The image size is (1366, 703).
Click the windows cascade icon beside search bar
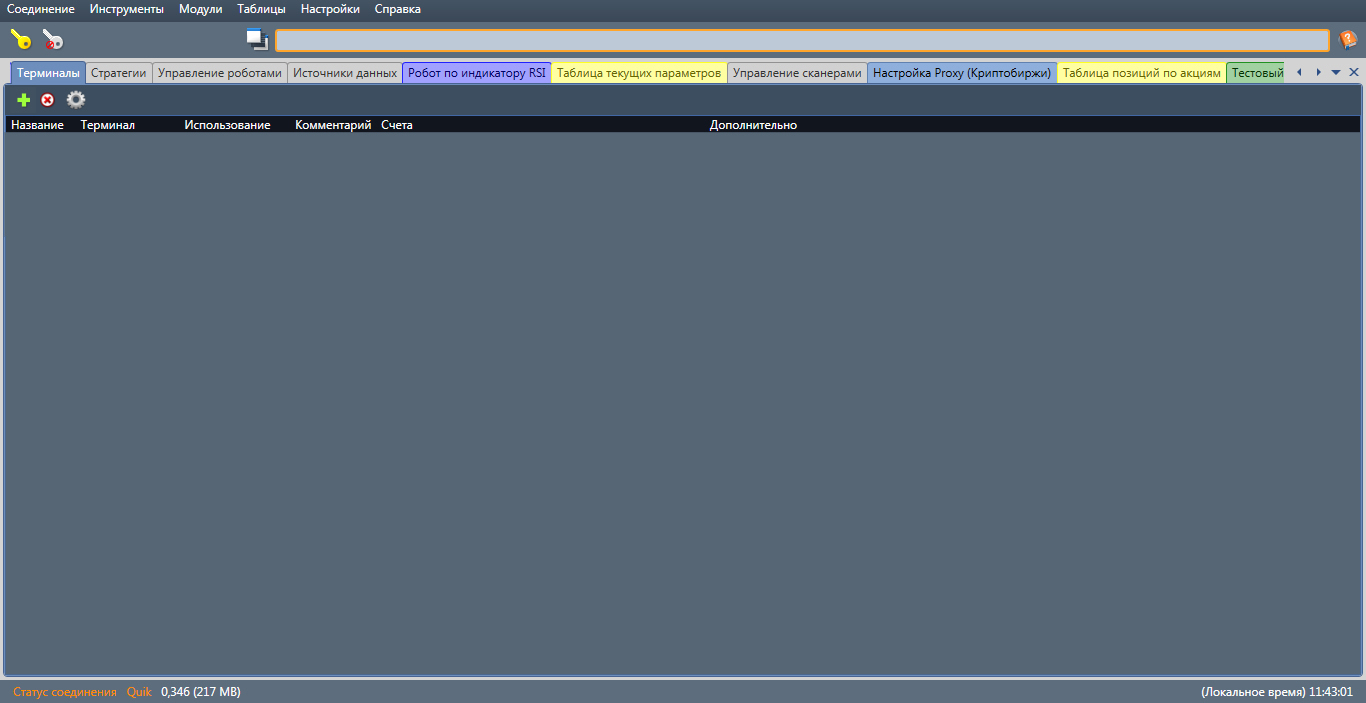pos(258,40)
